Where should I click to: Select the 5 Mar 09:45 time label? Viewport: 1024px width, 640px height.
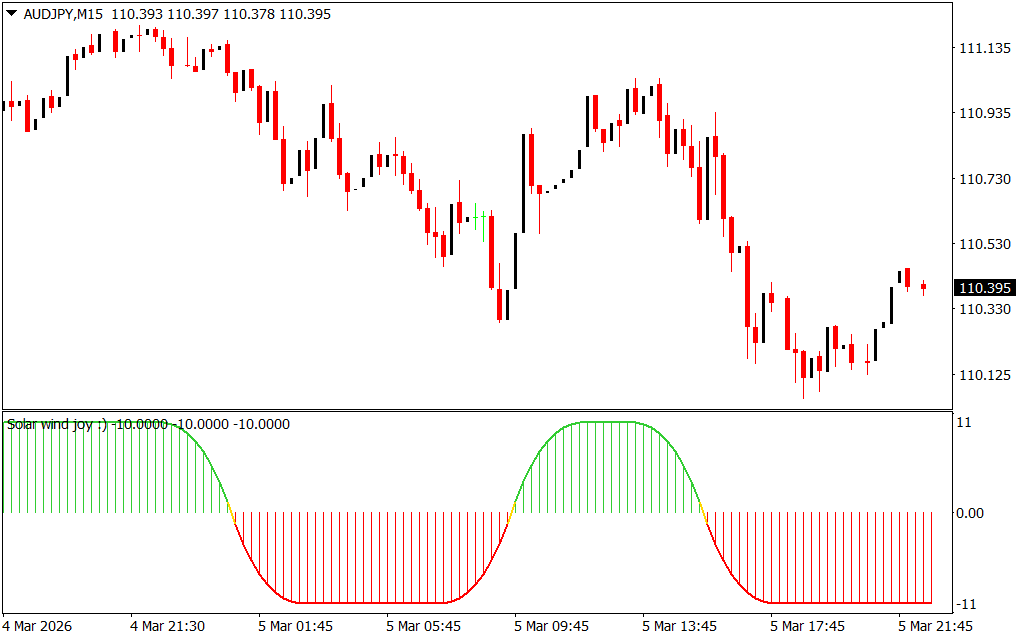point(549,626)
